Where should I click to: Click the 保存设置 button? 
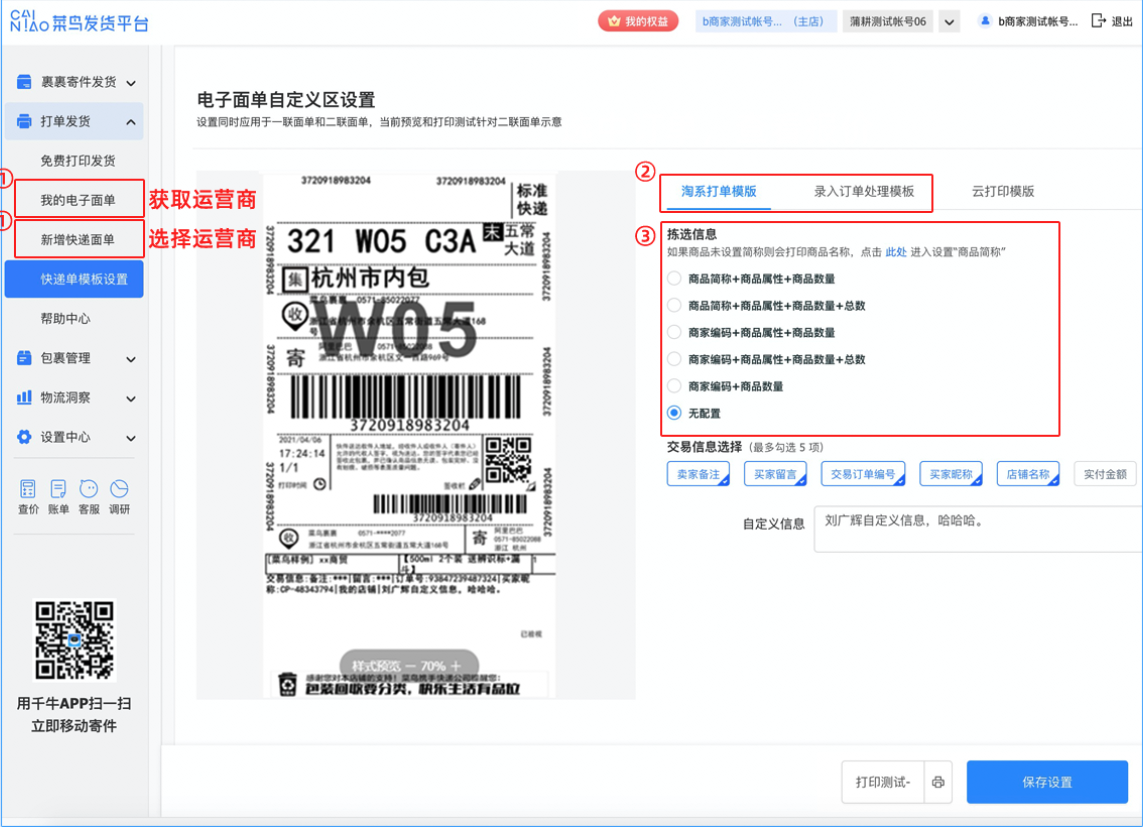1047,782
